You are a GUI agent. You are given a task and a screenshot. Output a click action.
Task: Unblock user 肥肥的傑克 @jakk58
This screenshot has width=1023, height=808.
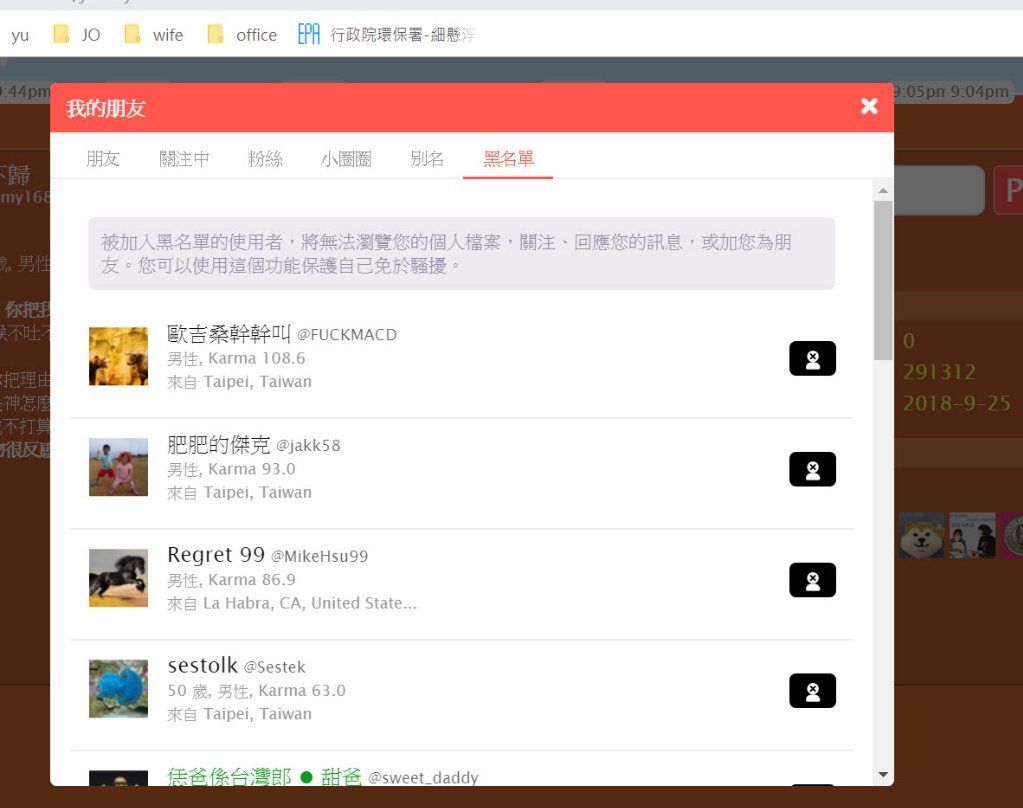[x=812, y=469]
